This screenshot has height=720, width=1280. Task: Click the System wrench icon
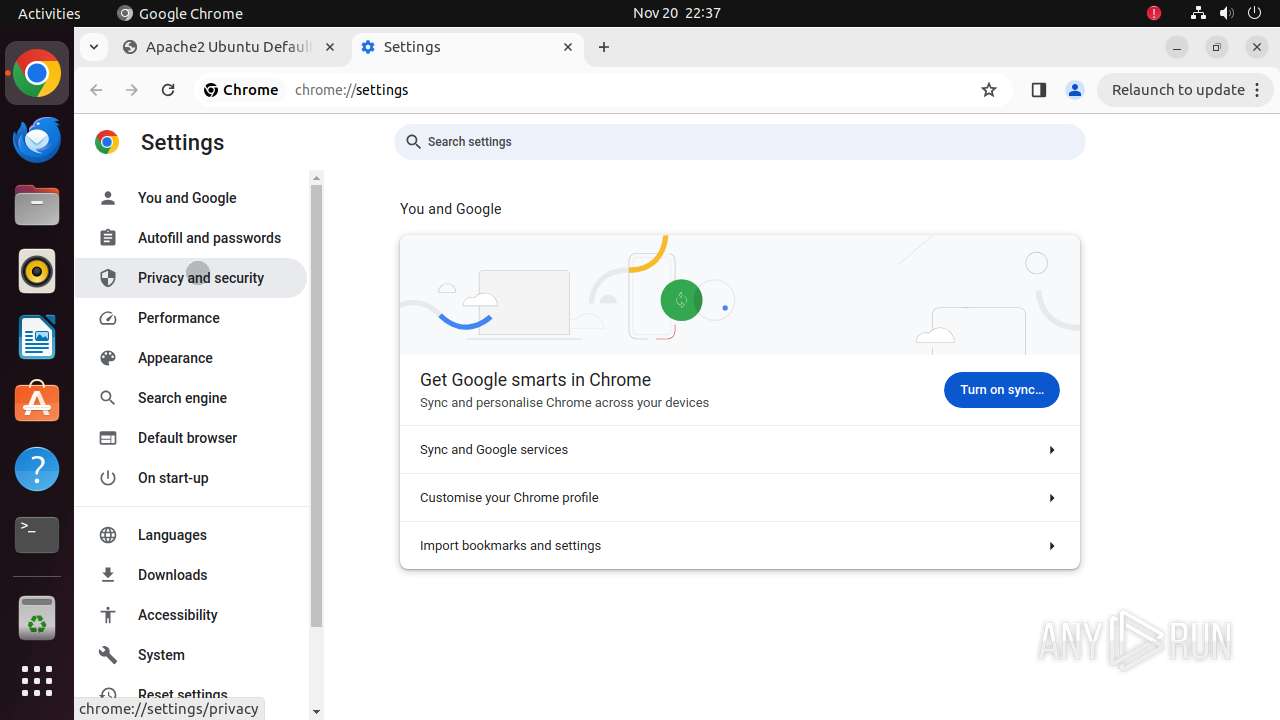coord(108,655)
